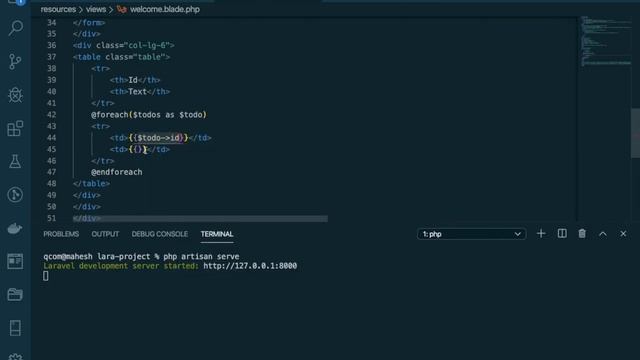Place cursor inside empty braces on line 45
The image size is (640, 360).
(x=138, y=149)
